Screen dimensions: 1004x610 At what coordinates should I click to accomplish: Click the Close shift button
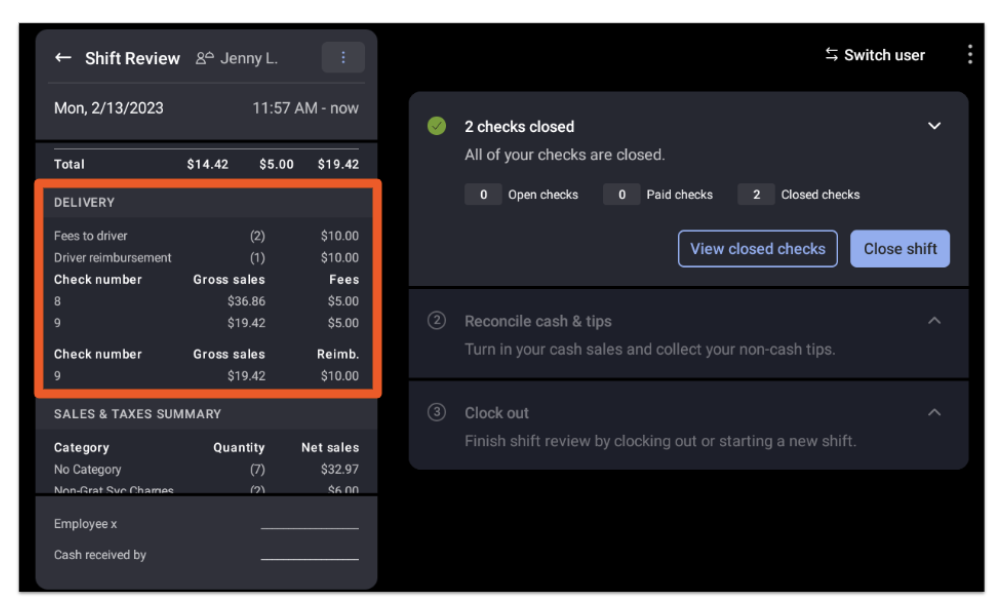point(900,248)
